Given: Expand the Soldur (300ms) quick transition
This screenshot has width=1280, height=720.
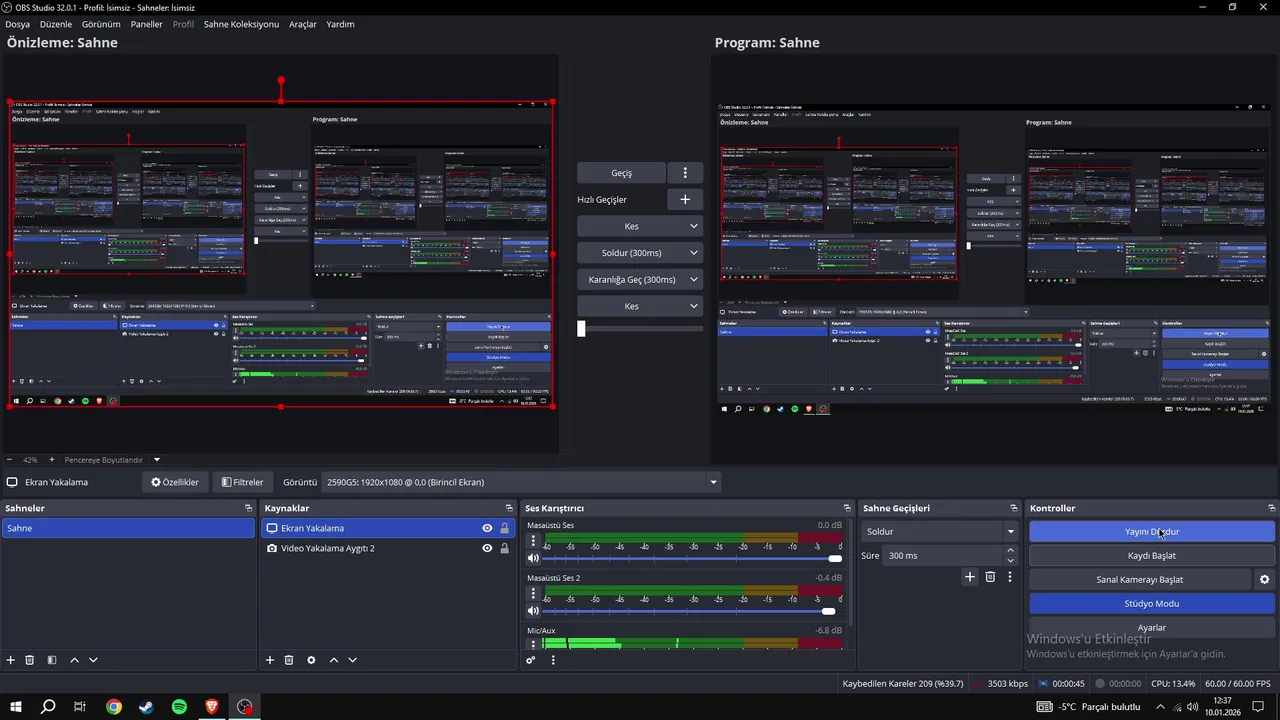Looking at the screenshot, I should click(x=694, y=253).
